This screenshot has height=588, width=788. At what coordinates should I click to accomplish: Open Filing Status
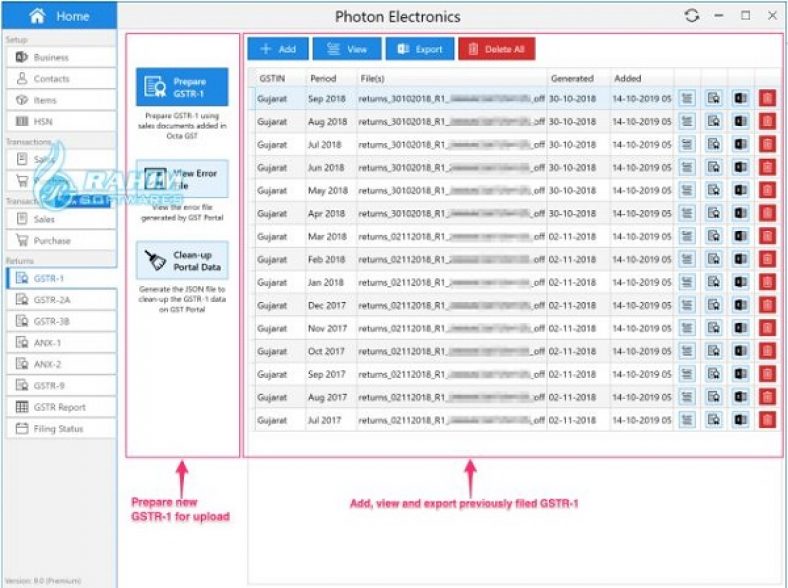[x=61, y=429]
